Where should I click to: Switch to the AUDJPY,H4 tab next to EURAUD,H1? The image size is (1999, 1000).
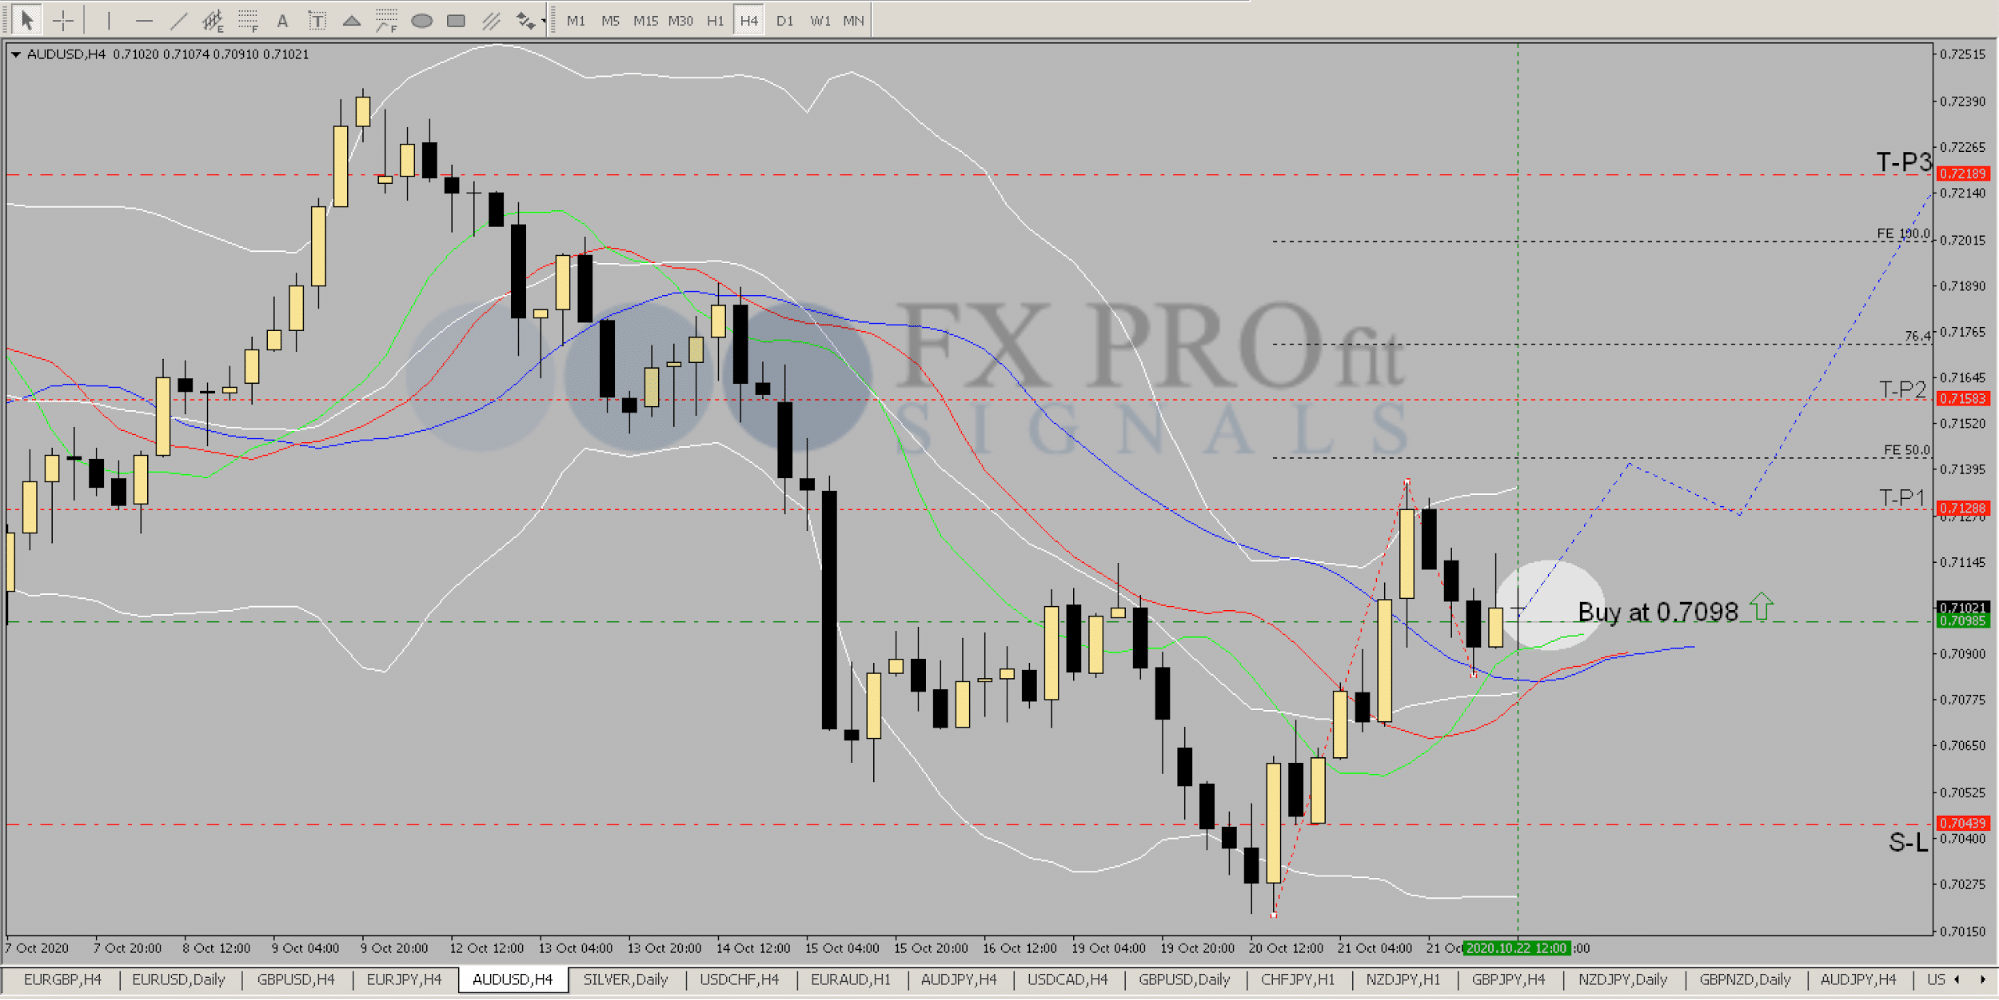click(958, 980)
